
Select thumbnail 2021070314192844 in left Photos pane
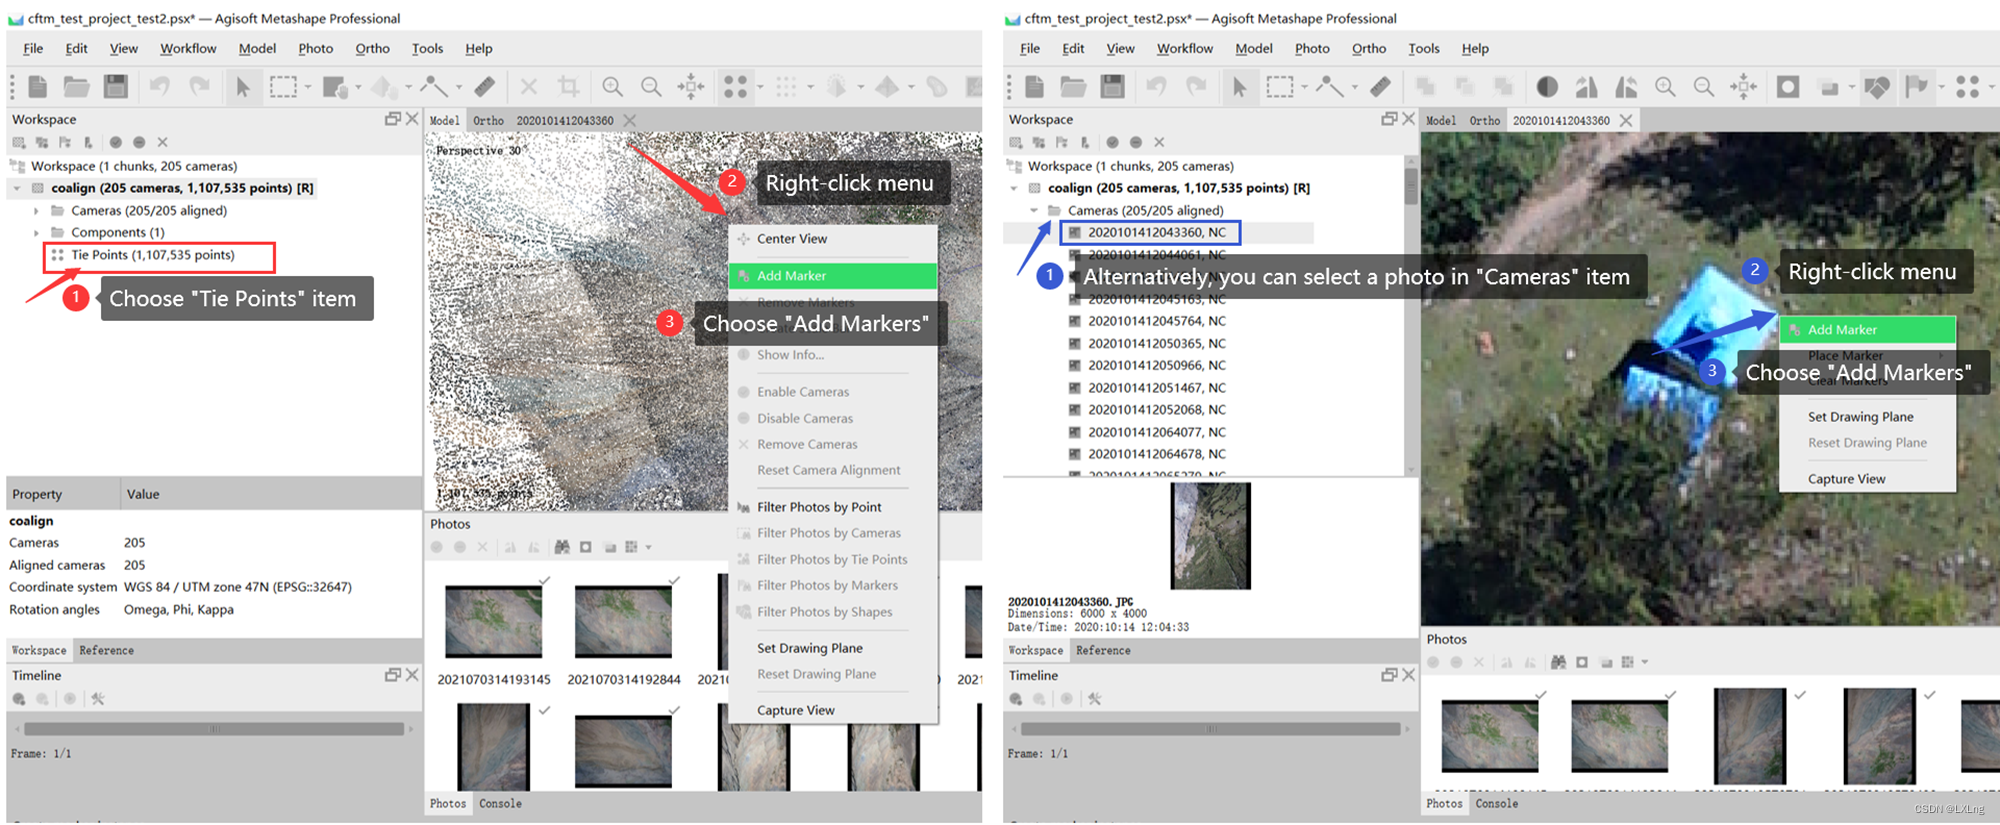click(624, 621)
